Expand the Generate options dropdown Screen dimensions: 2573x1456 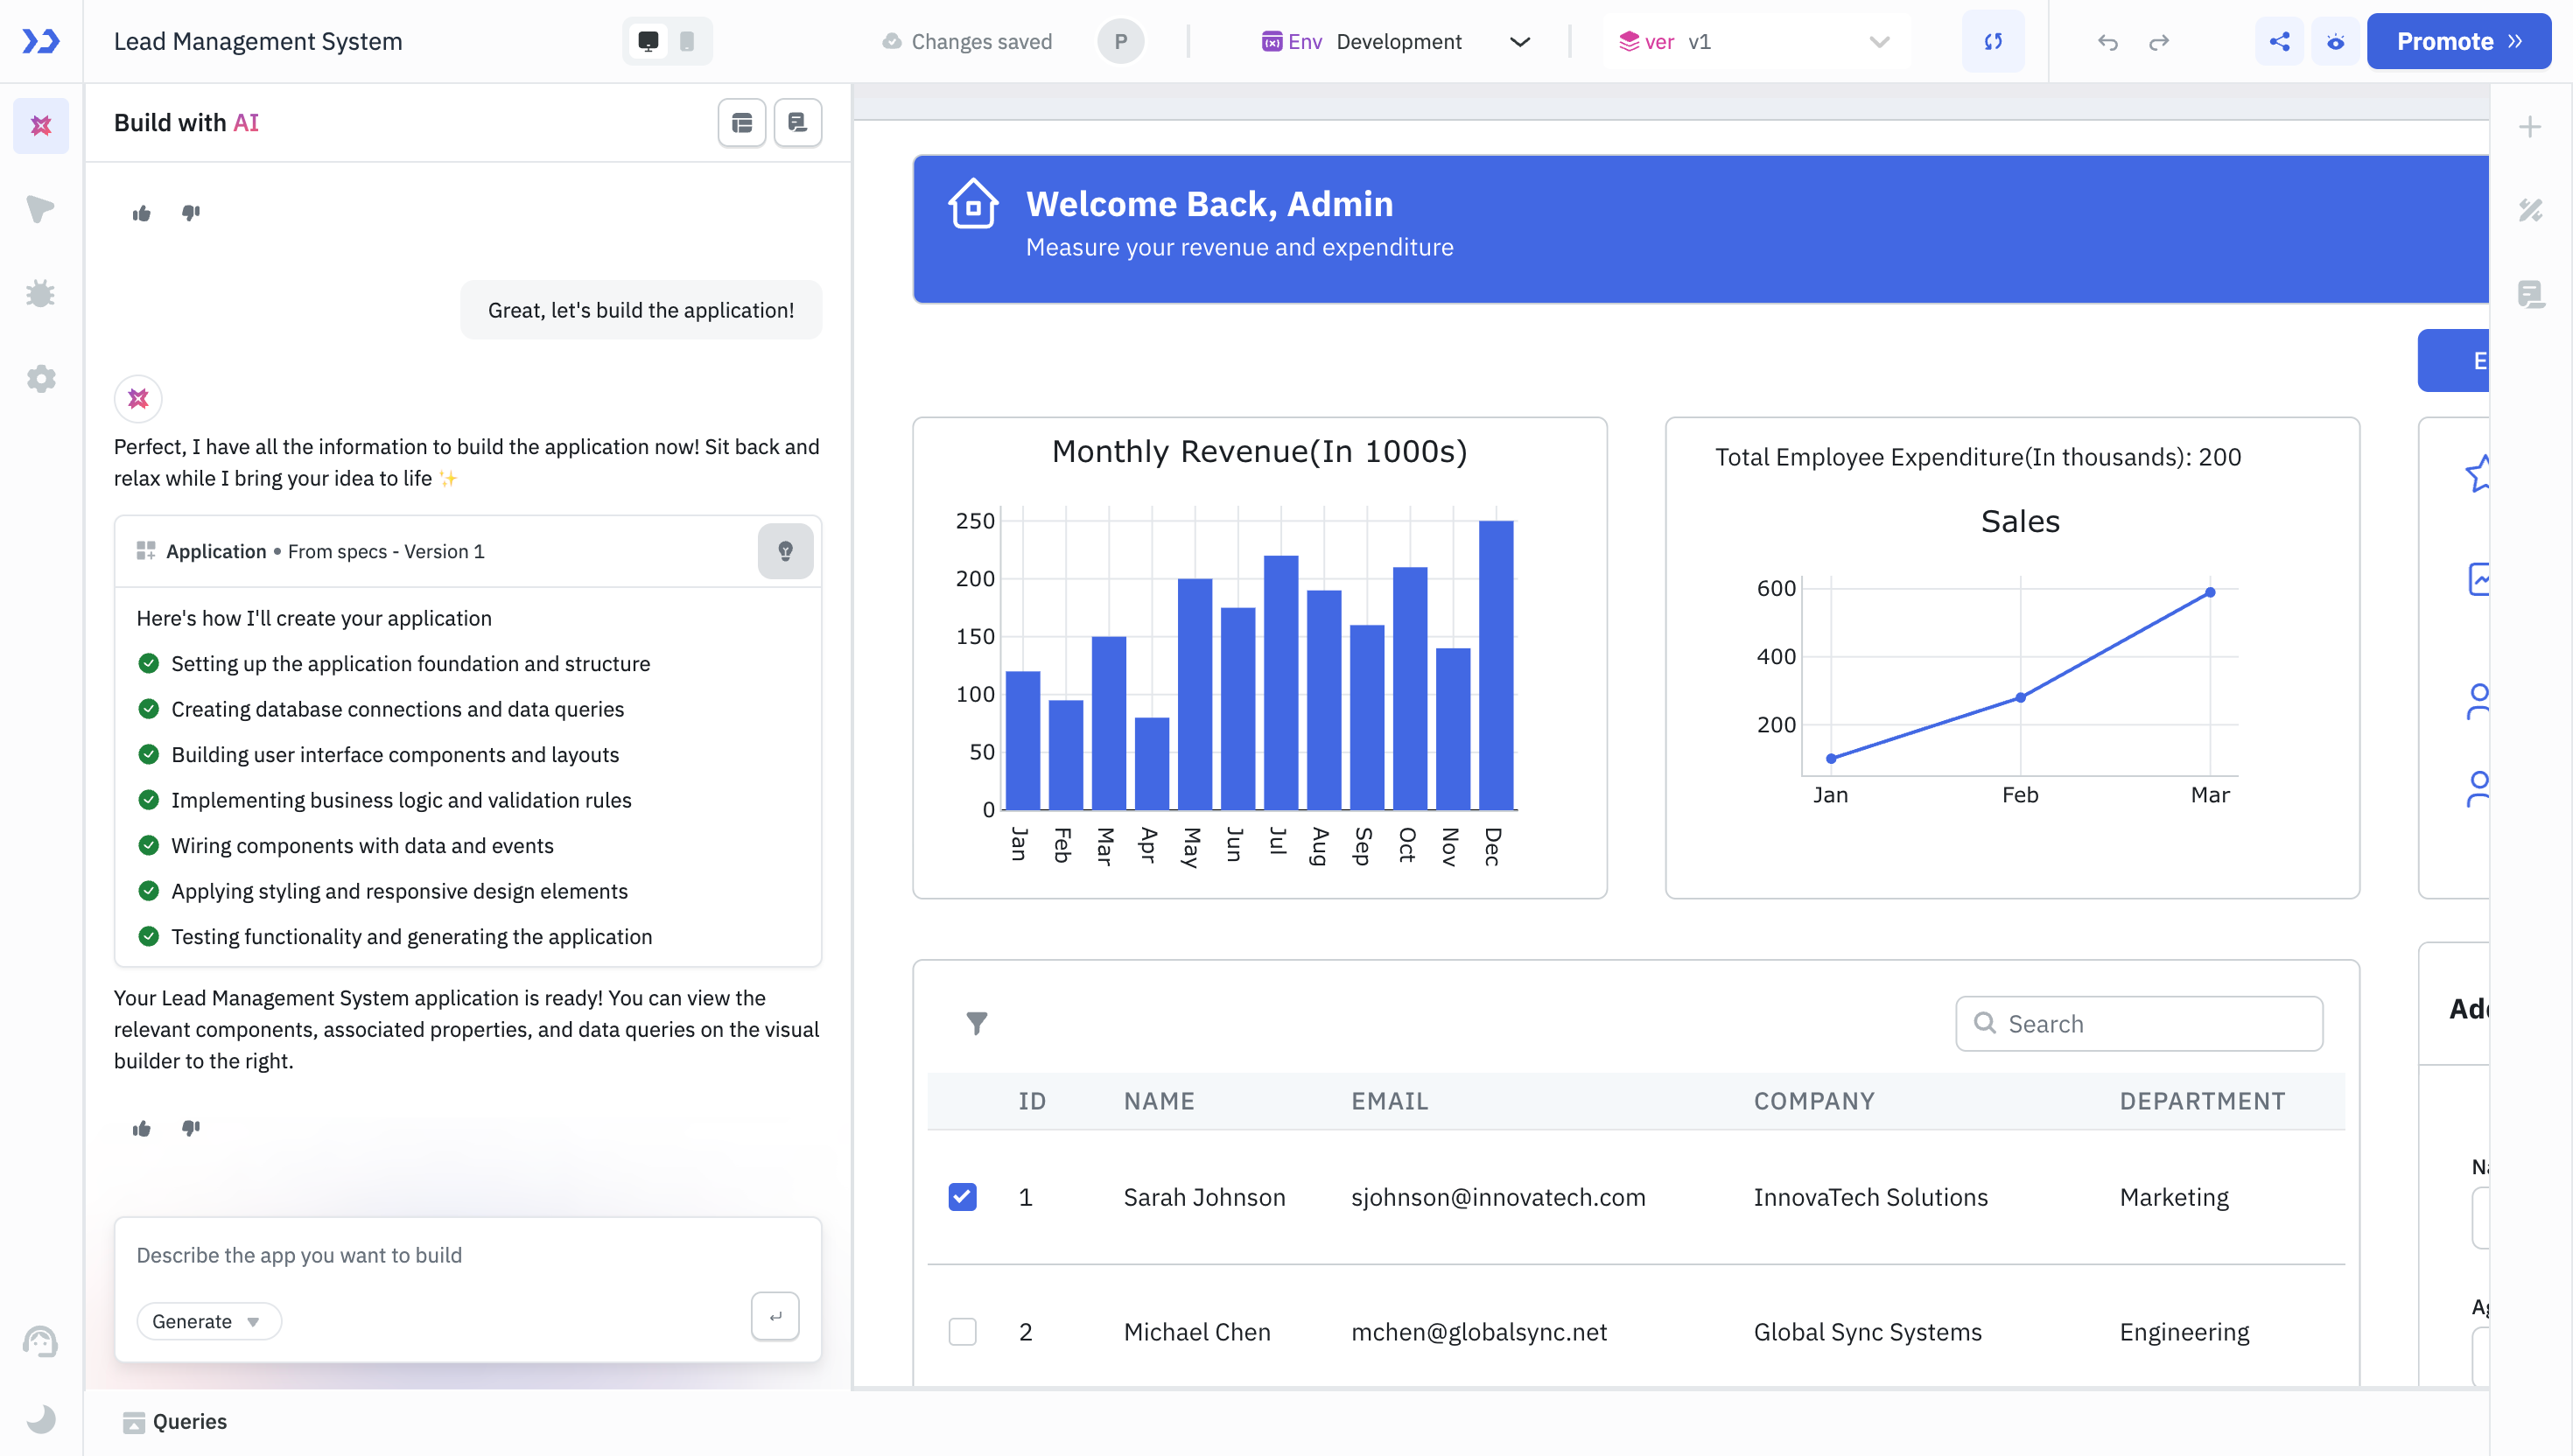[x=253, y=1320]
